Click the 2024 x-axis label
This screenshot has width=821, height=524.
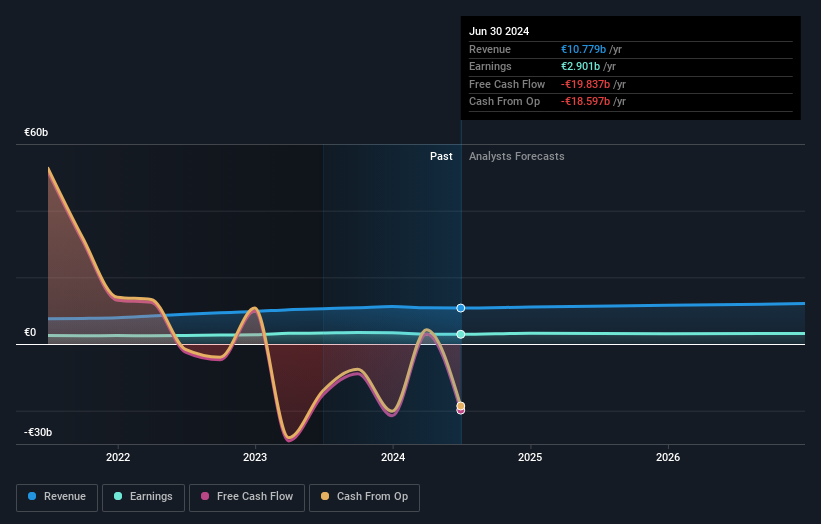[393, 457]
